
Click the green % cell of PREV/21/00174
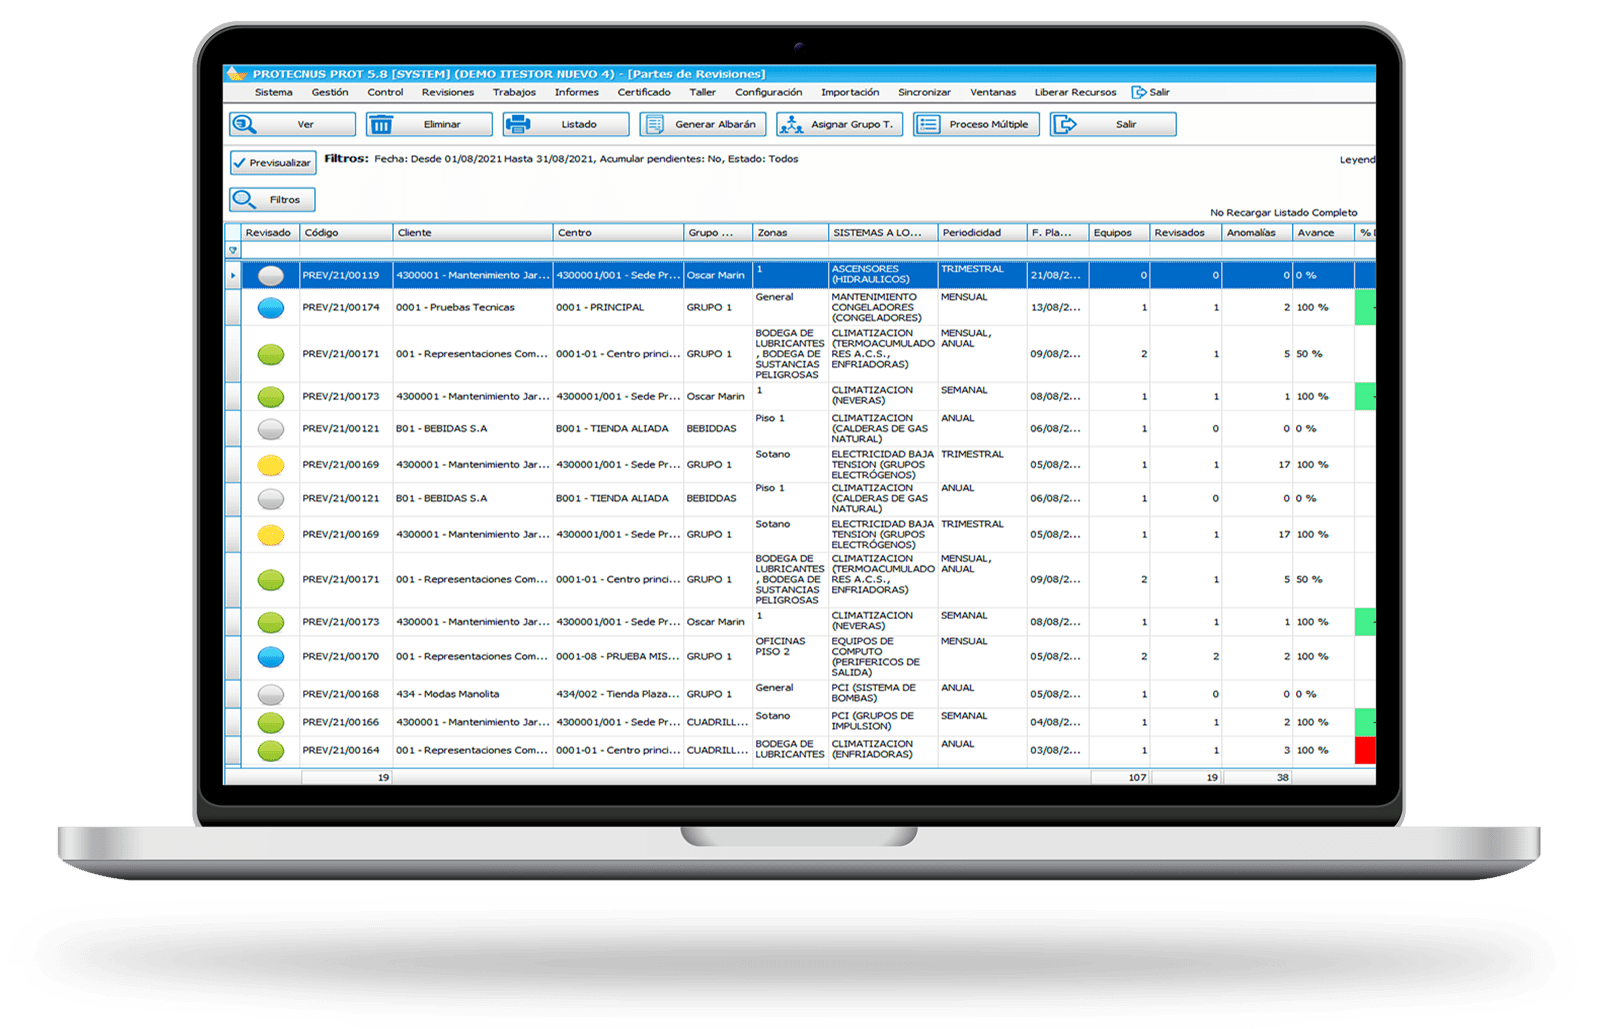tap(1365, 307)
